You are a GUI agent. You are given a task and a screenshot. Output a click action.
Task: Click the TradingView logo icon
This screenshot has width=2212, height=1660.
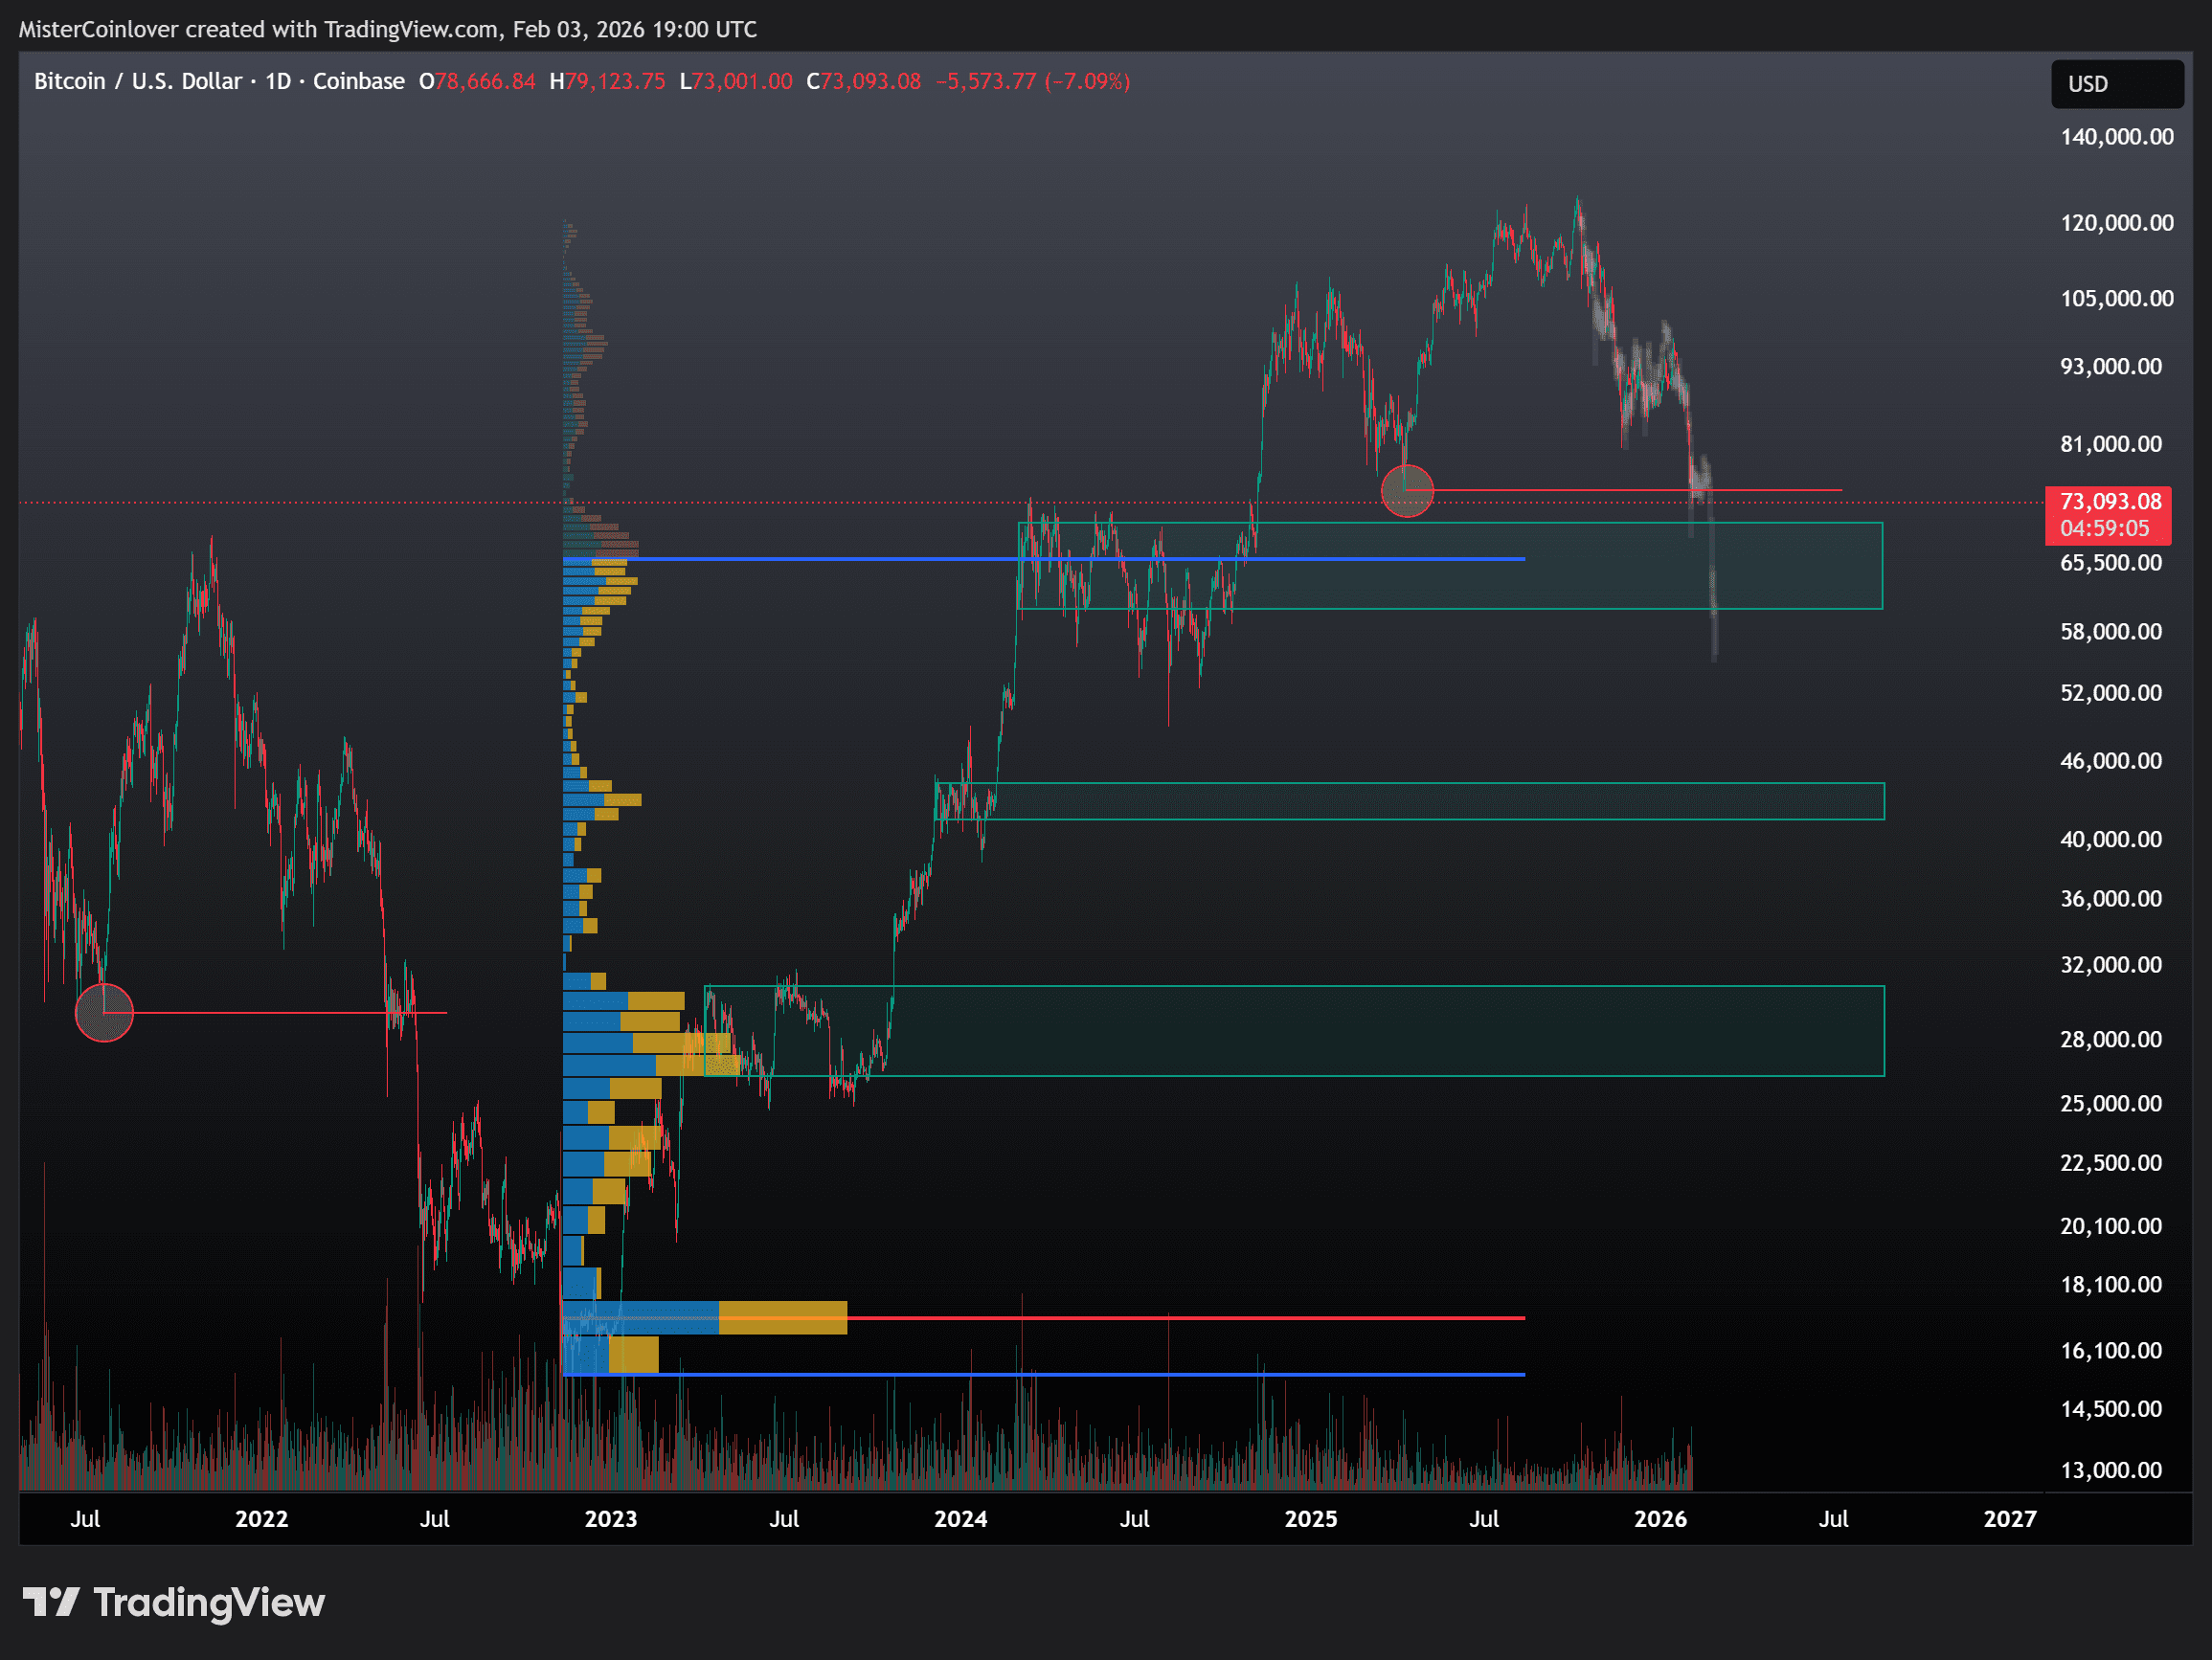[50, 1602]
